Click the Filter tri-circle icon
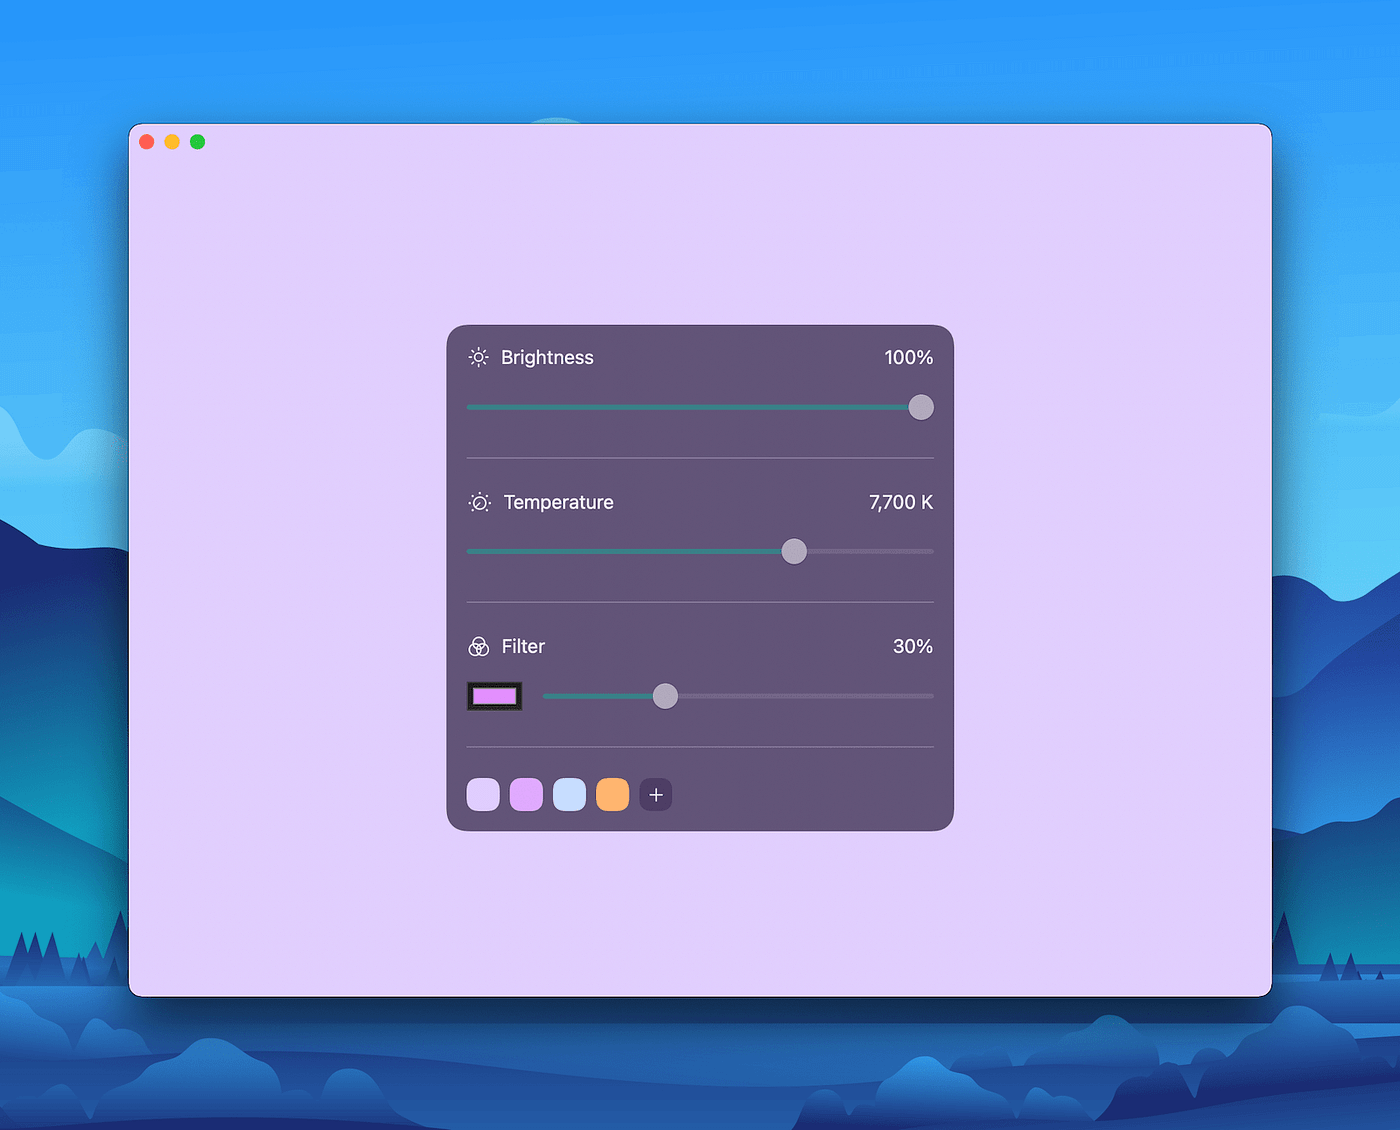The width and height of the screenshot is (1400, 1130). pos(479,646)
